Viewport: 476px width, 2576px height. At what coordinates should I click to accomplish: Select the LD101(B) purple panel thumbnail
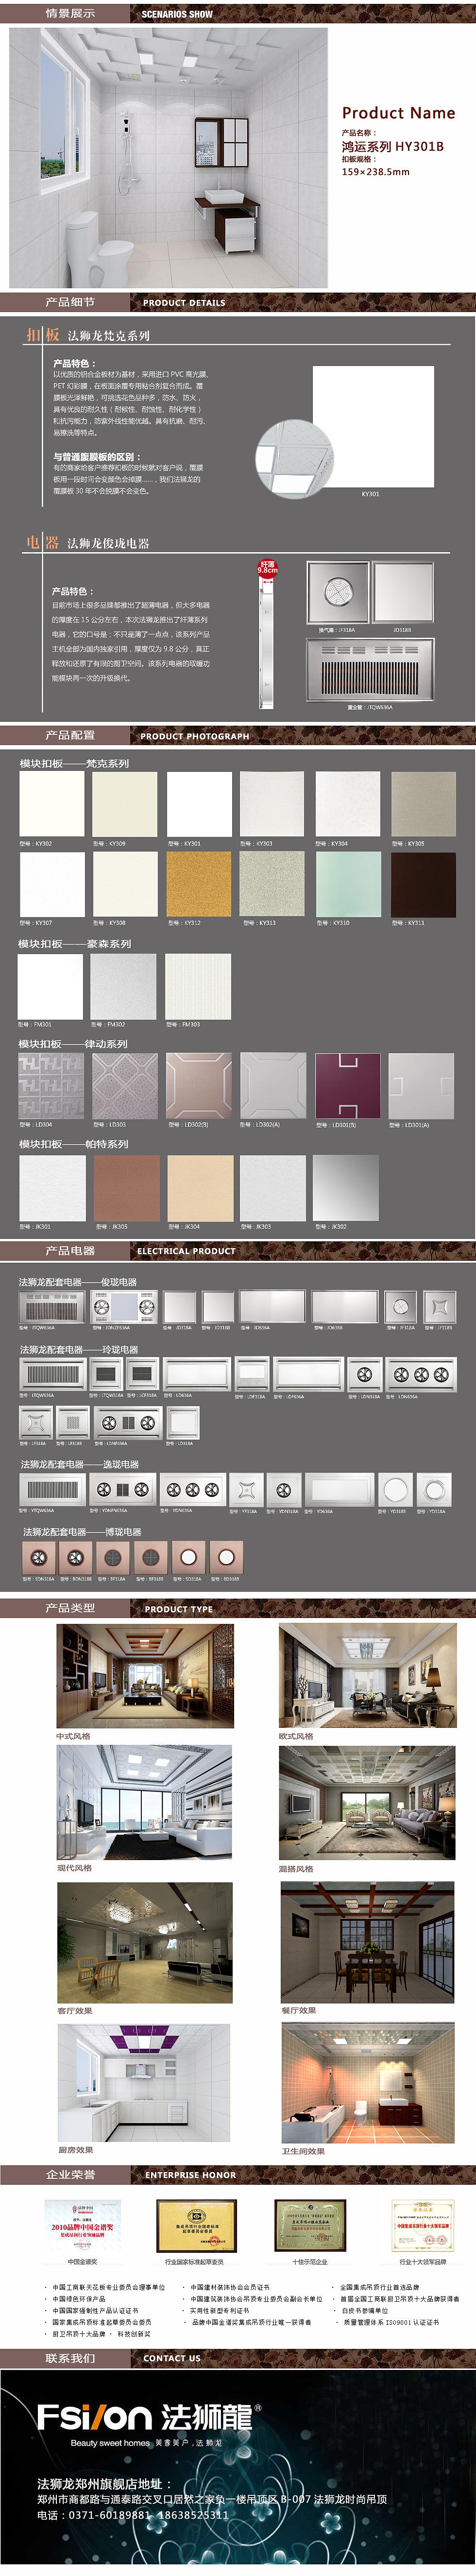348,1085
